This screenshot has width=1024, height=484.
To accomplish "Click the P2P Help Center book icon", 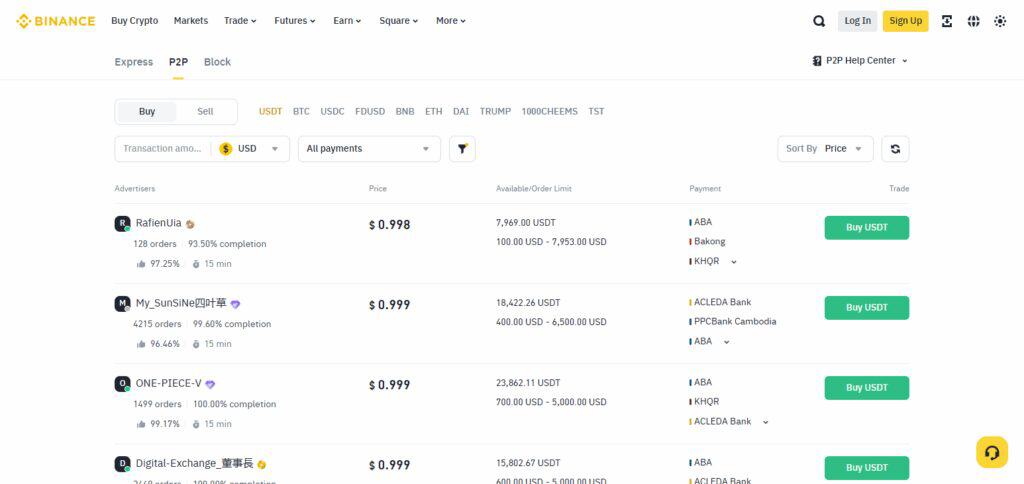I will pyautogui.click(x=816, y=61).
